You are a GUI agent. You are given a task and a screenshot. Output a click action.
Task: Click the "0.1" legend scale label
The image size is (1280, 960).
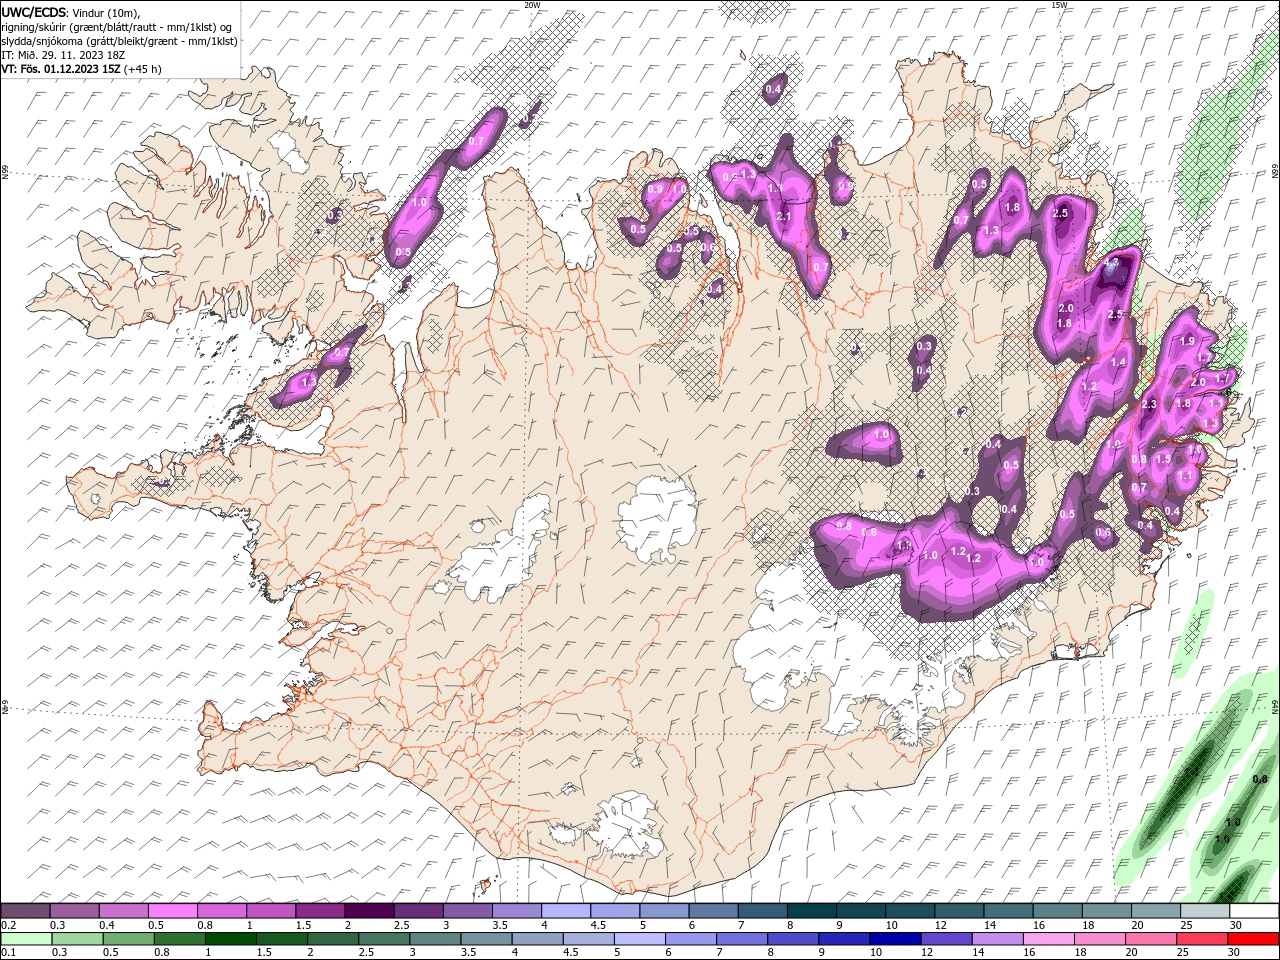tap(8, 953)
